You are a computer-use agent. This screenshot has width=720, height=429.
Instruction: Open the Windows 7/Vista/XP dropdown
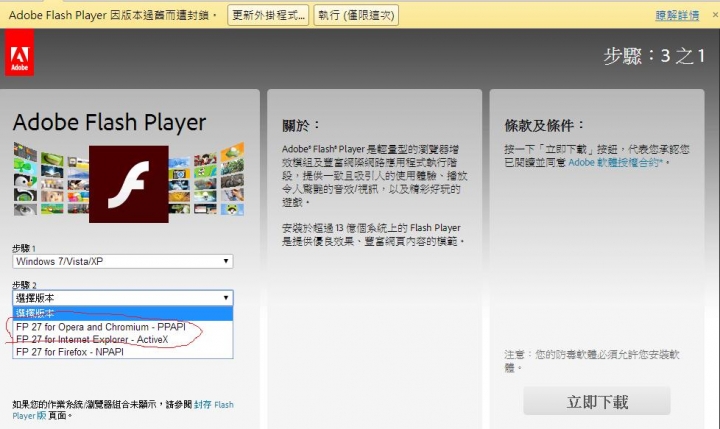[123, 261]
